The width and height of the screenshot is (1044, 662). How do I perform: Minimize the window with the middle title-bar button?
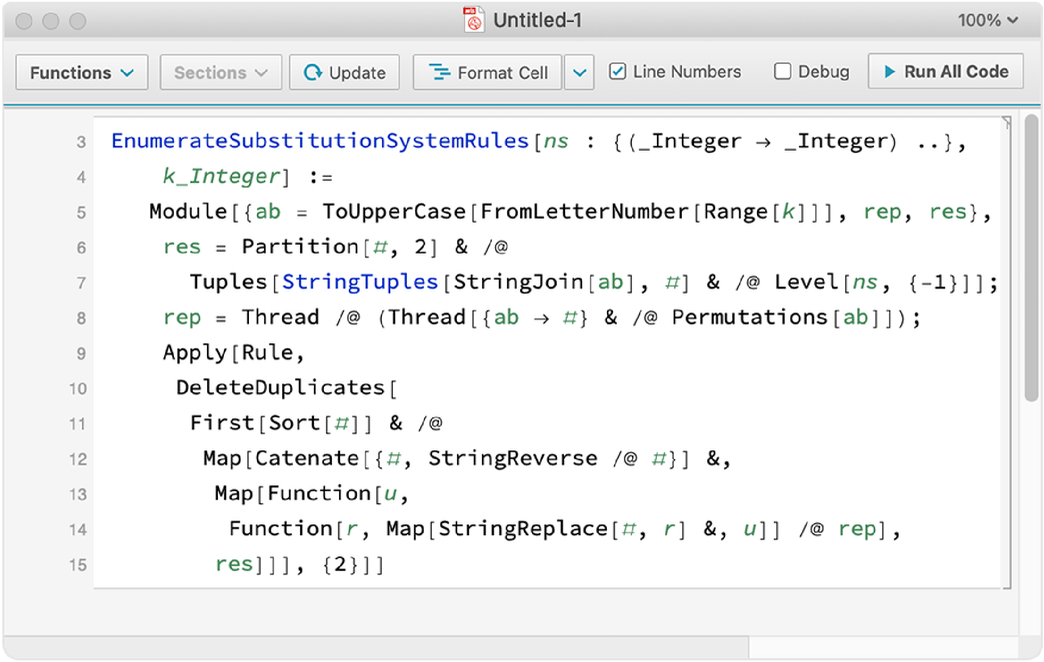coord(51,21)
